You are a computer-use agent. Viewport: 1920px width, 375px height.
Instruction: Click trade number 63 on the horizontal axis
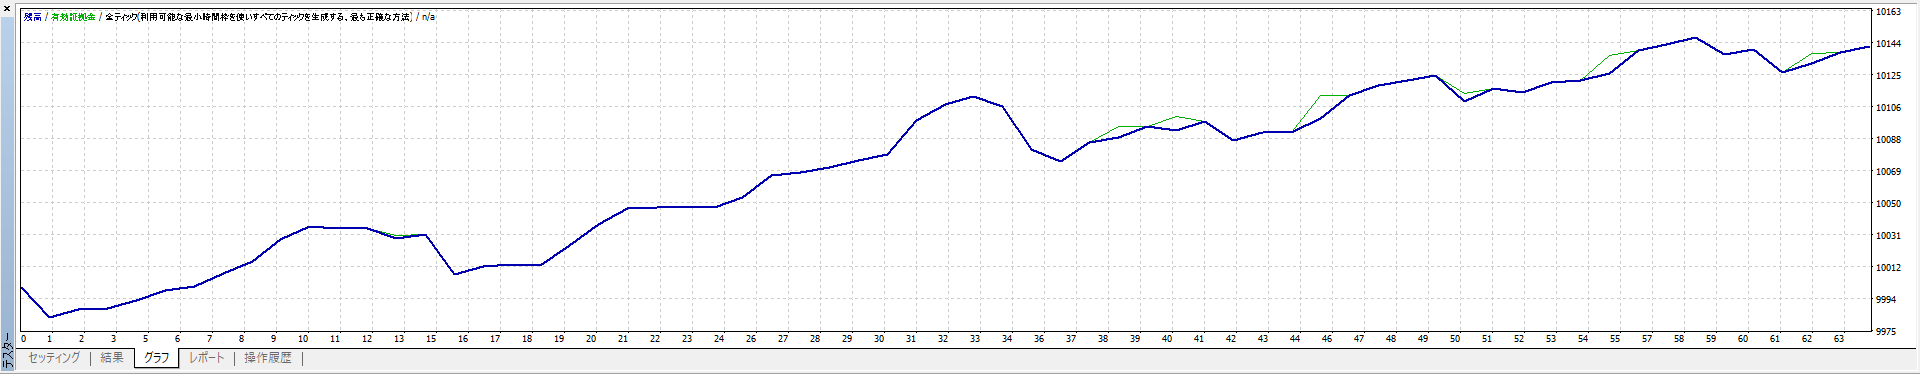[1839, 339]
